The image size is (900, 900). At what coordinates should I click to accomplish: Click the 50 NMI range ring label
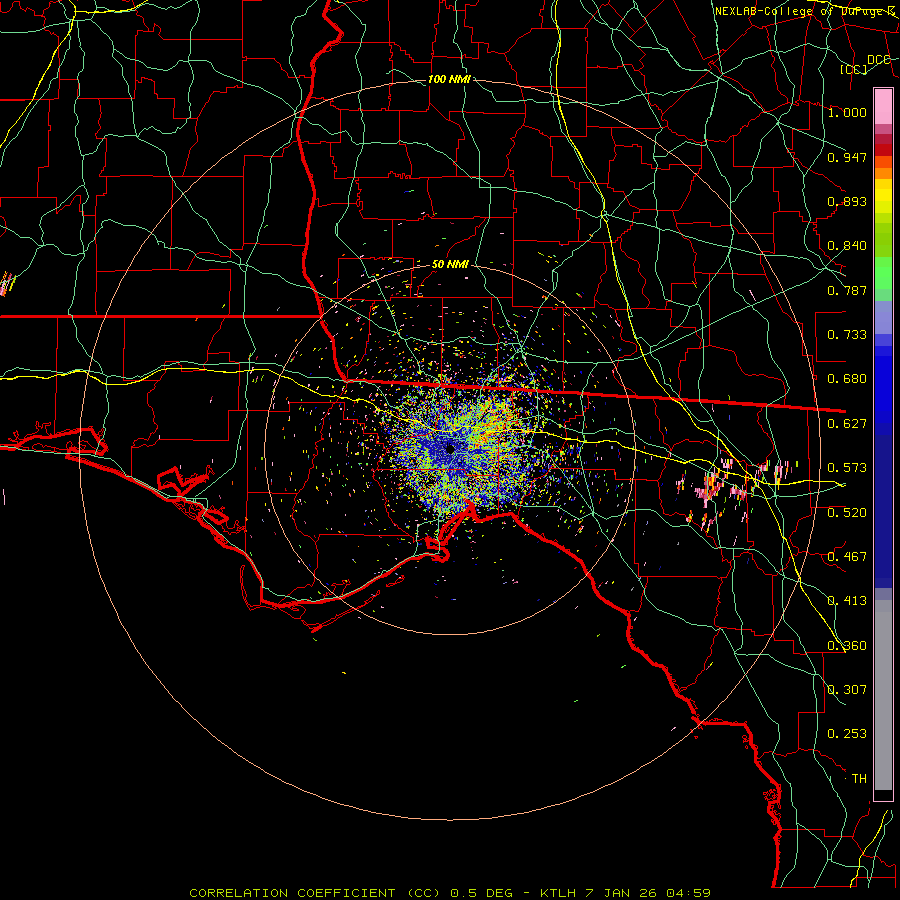(x=450, y=265)
